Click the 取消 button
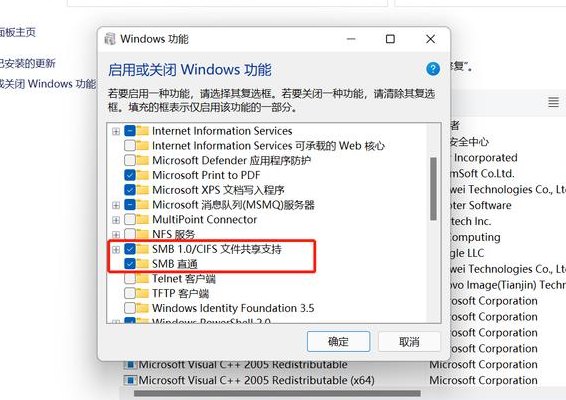The image size is (566, 400). tap(409, 342)
